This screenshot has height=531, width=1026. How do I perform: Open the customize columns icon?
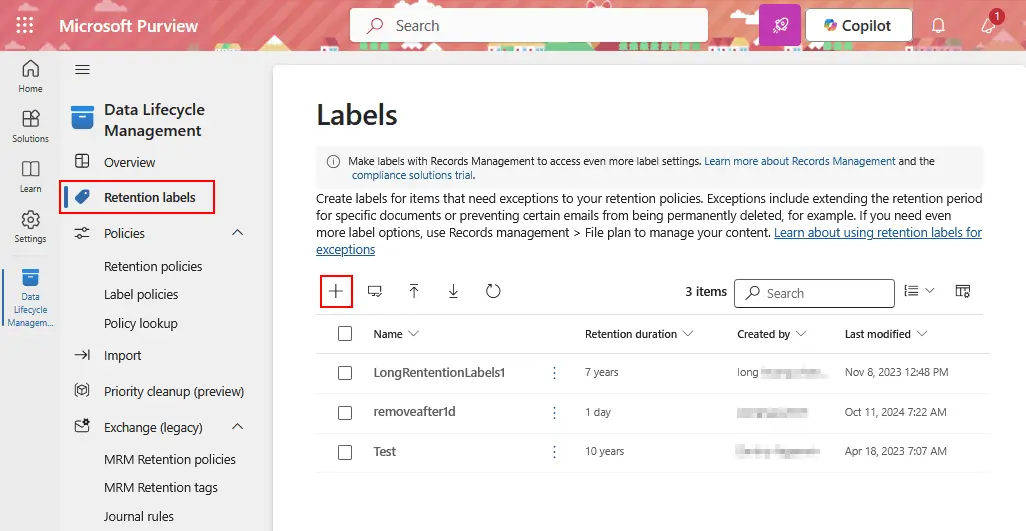tap(963, 291)
